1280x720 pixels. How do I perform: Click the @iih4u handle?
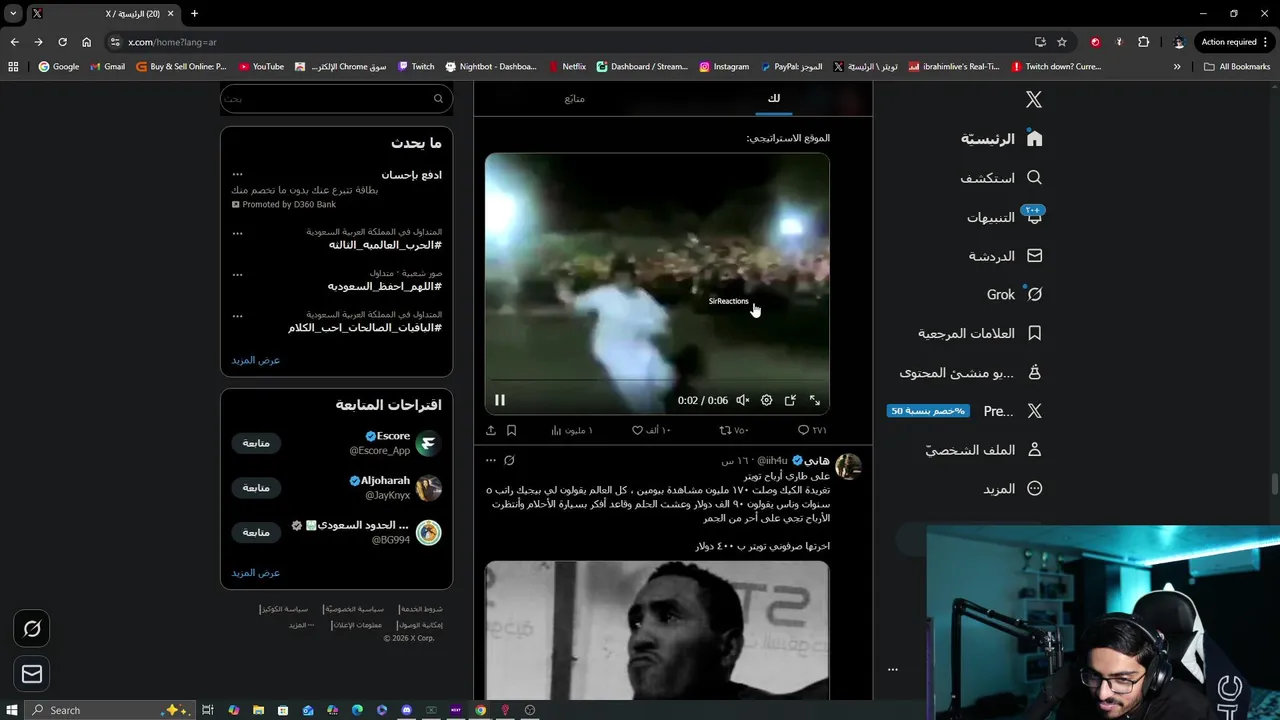point(773,461)
